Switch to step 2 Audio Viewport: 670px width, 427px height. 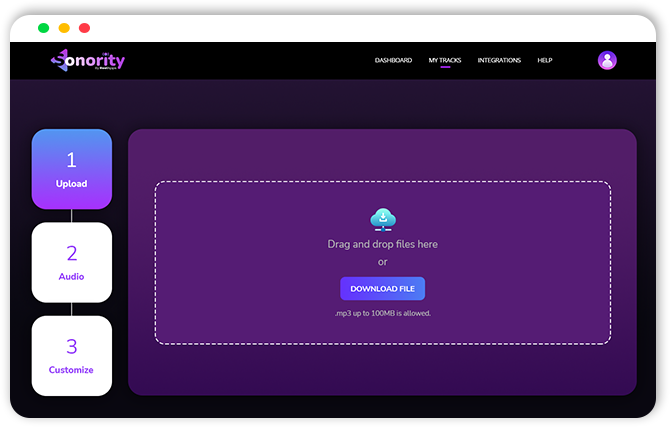pos(72,262)
